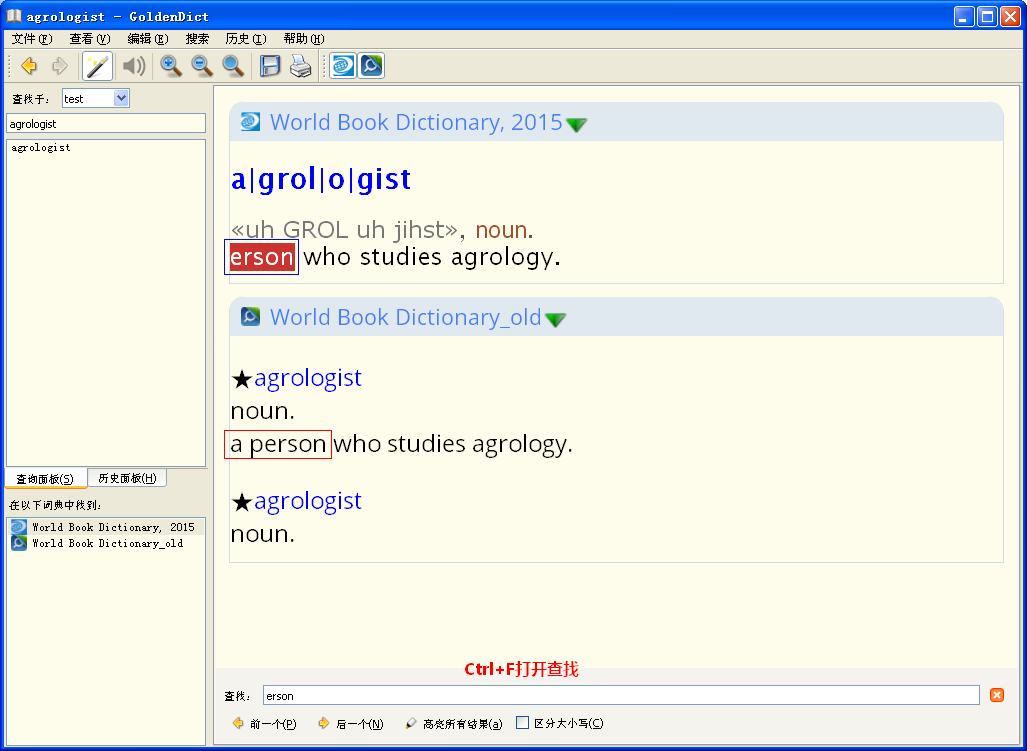Click the normal size magnifier icon
The width and height of the screenshot is (1027, 751).
tap(233, 65)
